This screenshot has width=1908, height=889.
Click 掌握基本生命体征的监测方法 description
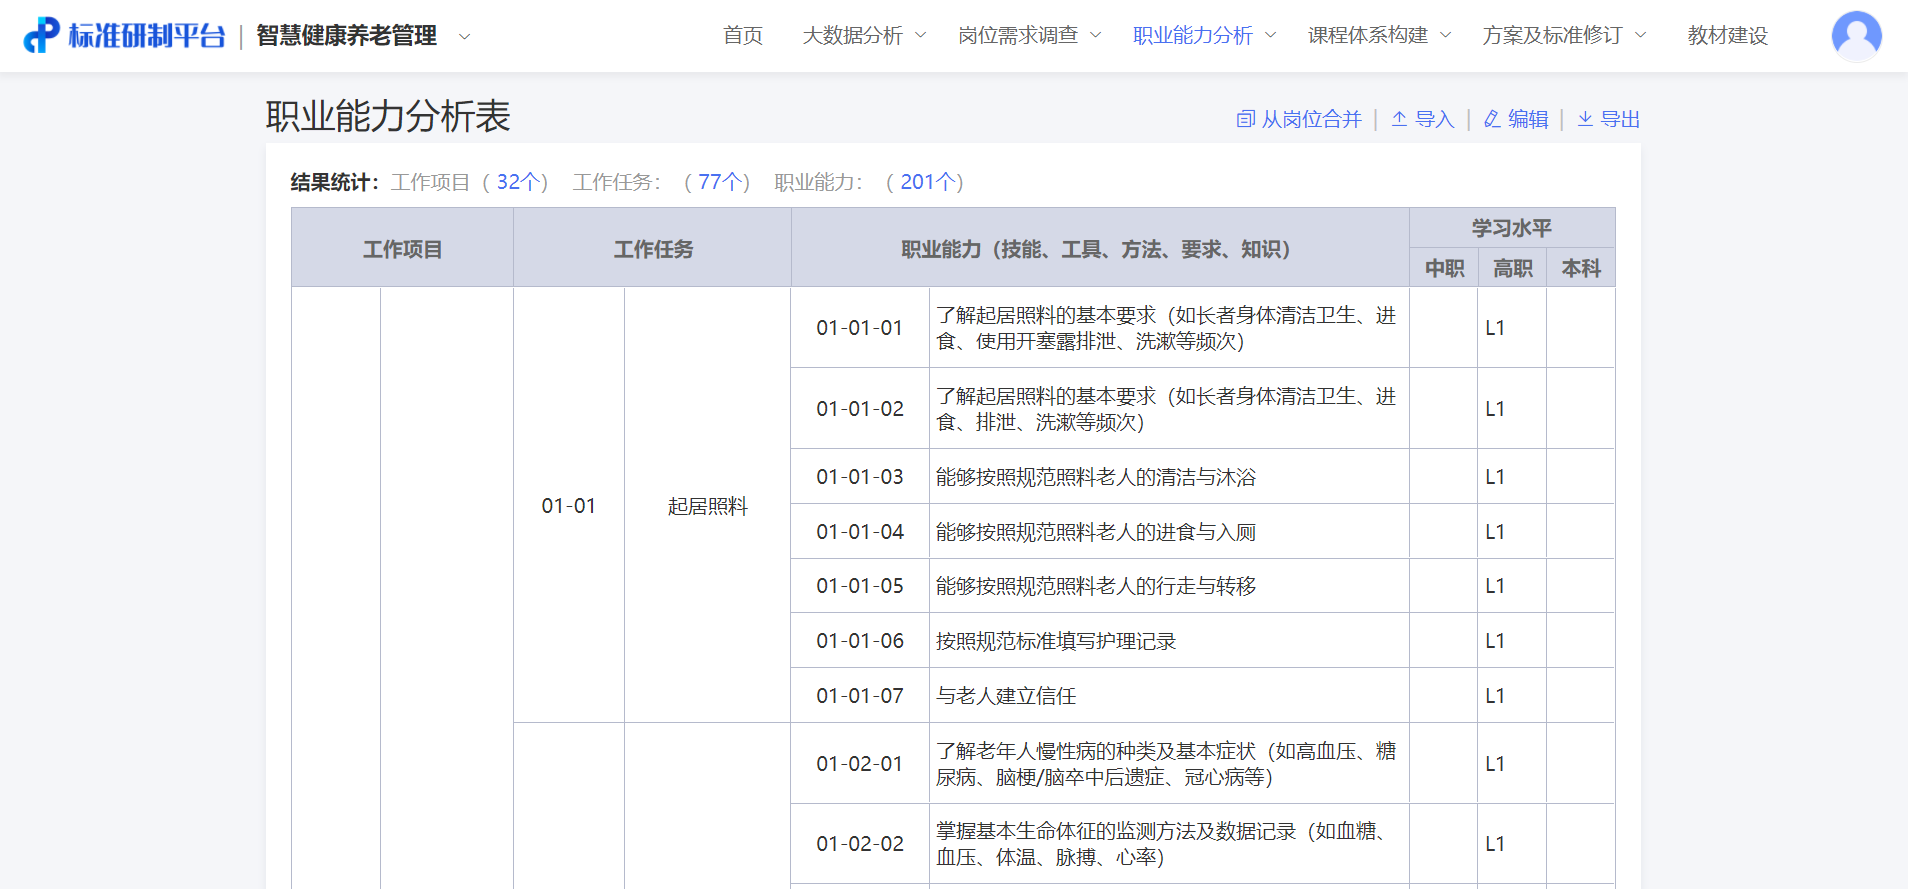tap(1169, 844)
